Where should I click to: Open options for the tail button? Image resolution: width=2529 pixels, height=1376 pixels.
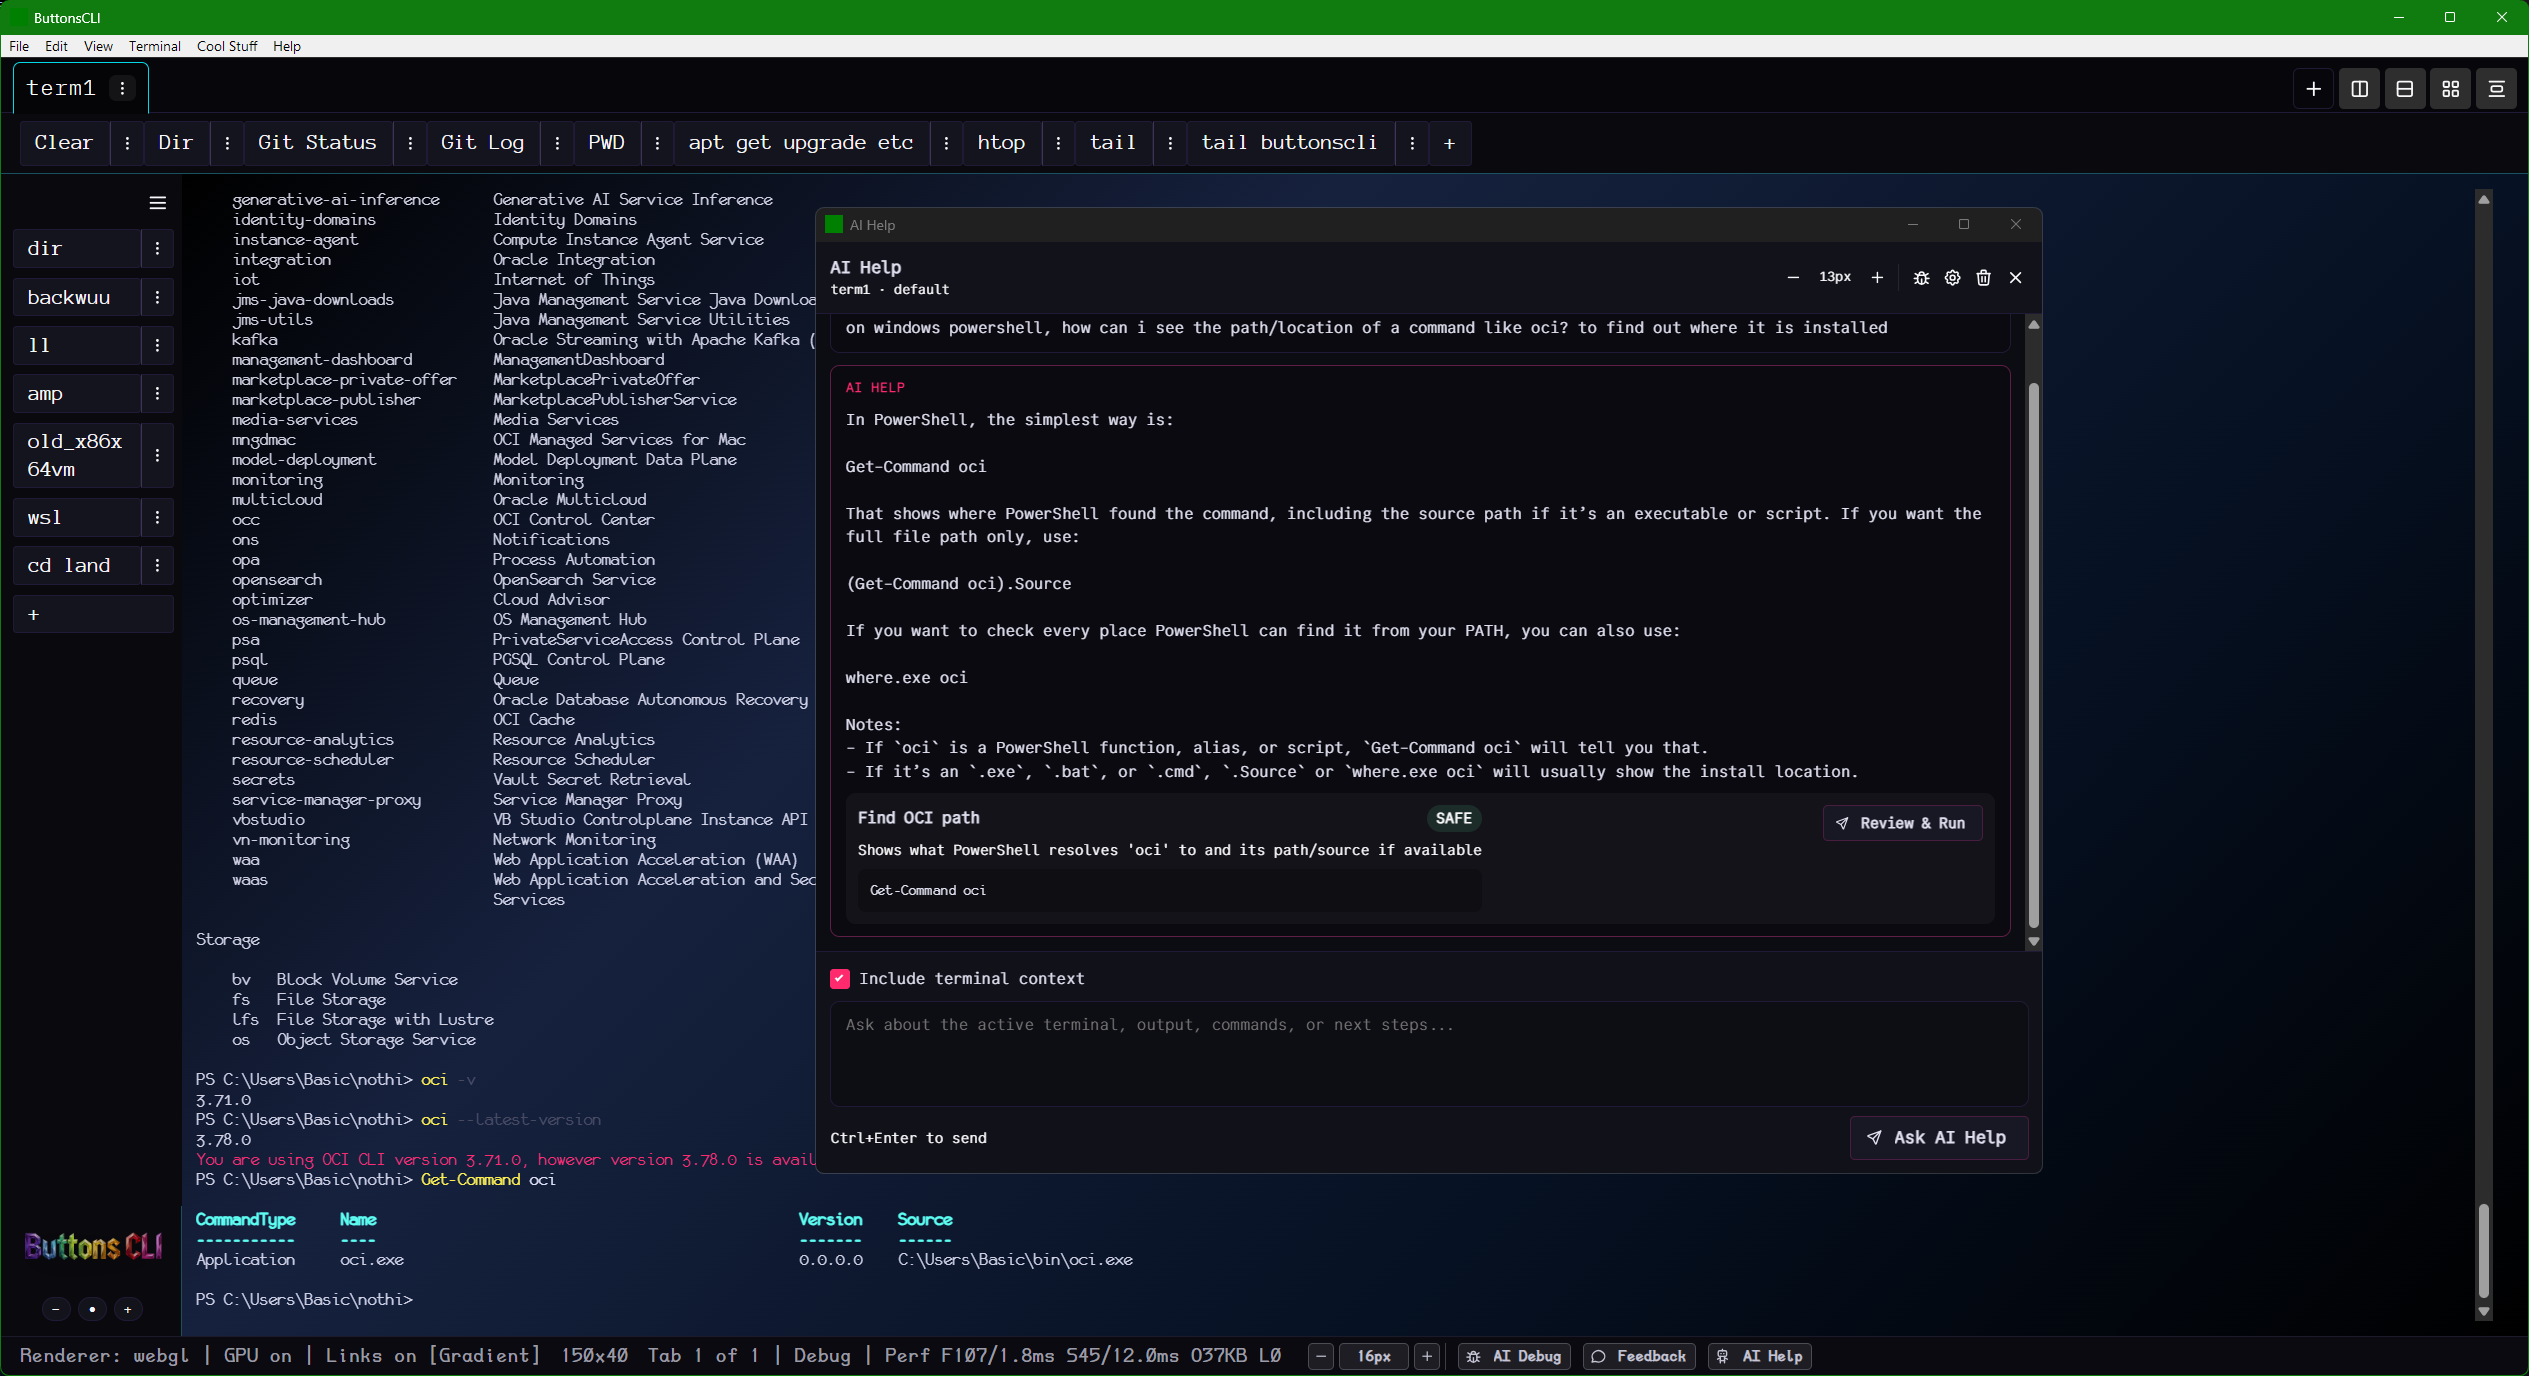[x=1170, y=143]
